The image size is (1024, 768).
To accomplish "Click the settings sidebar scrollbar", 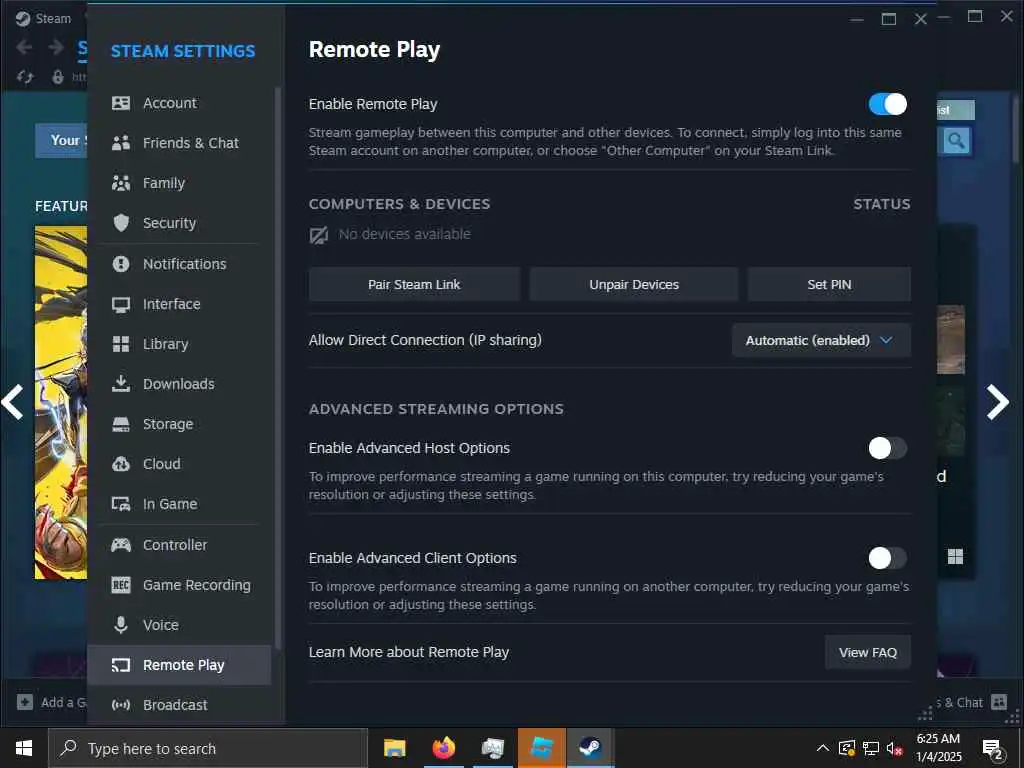I will click(278, 368).
